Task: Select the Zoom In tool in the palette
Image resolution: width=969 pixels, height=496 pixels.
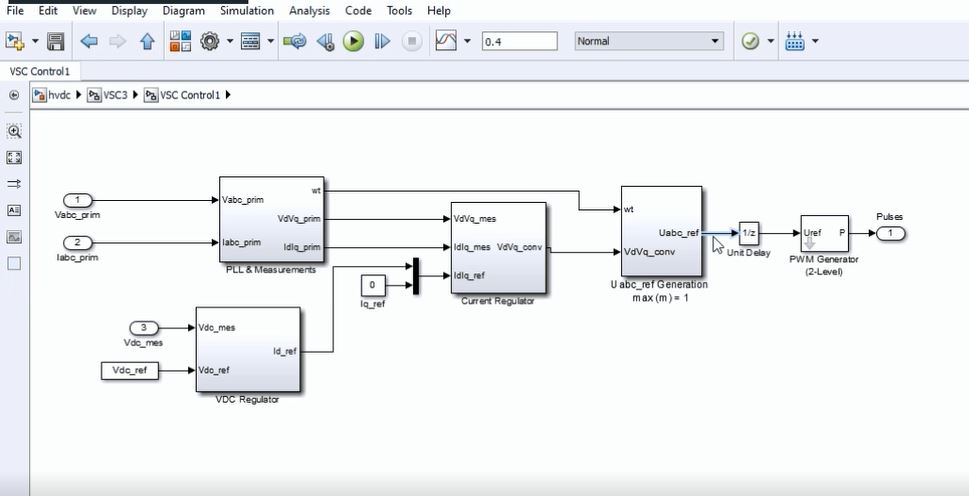Action: (14, 131)
